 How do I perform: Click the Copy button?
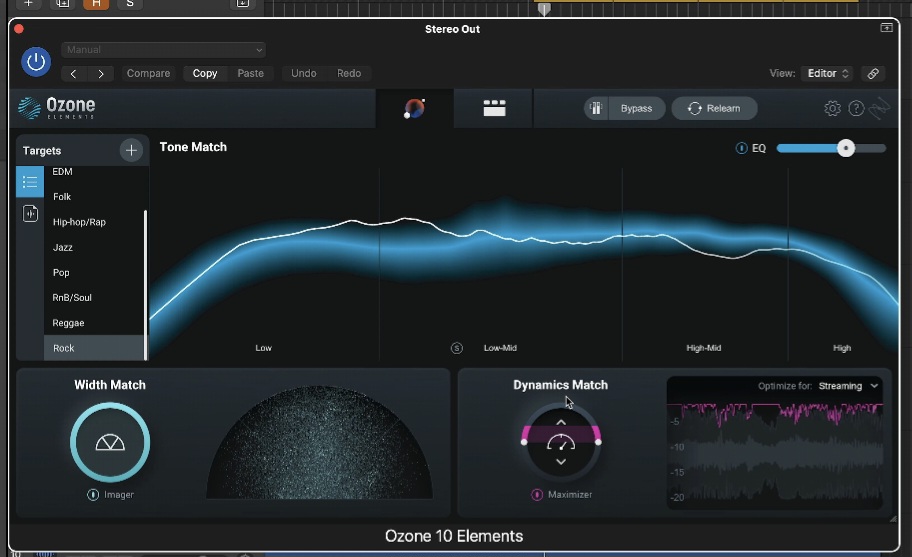tap(205, 73)
